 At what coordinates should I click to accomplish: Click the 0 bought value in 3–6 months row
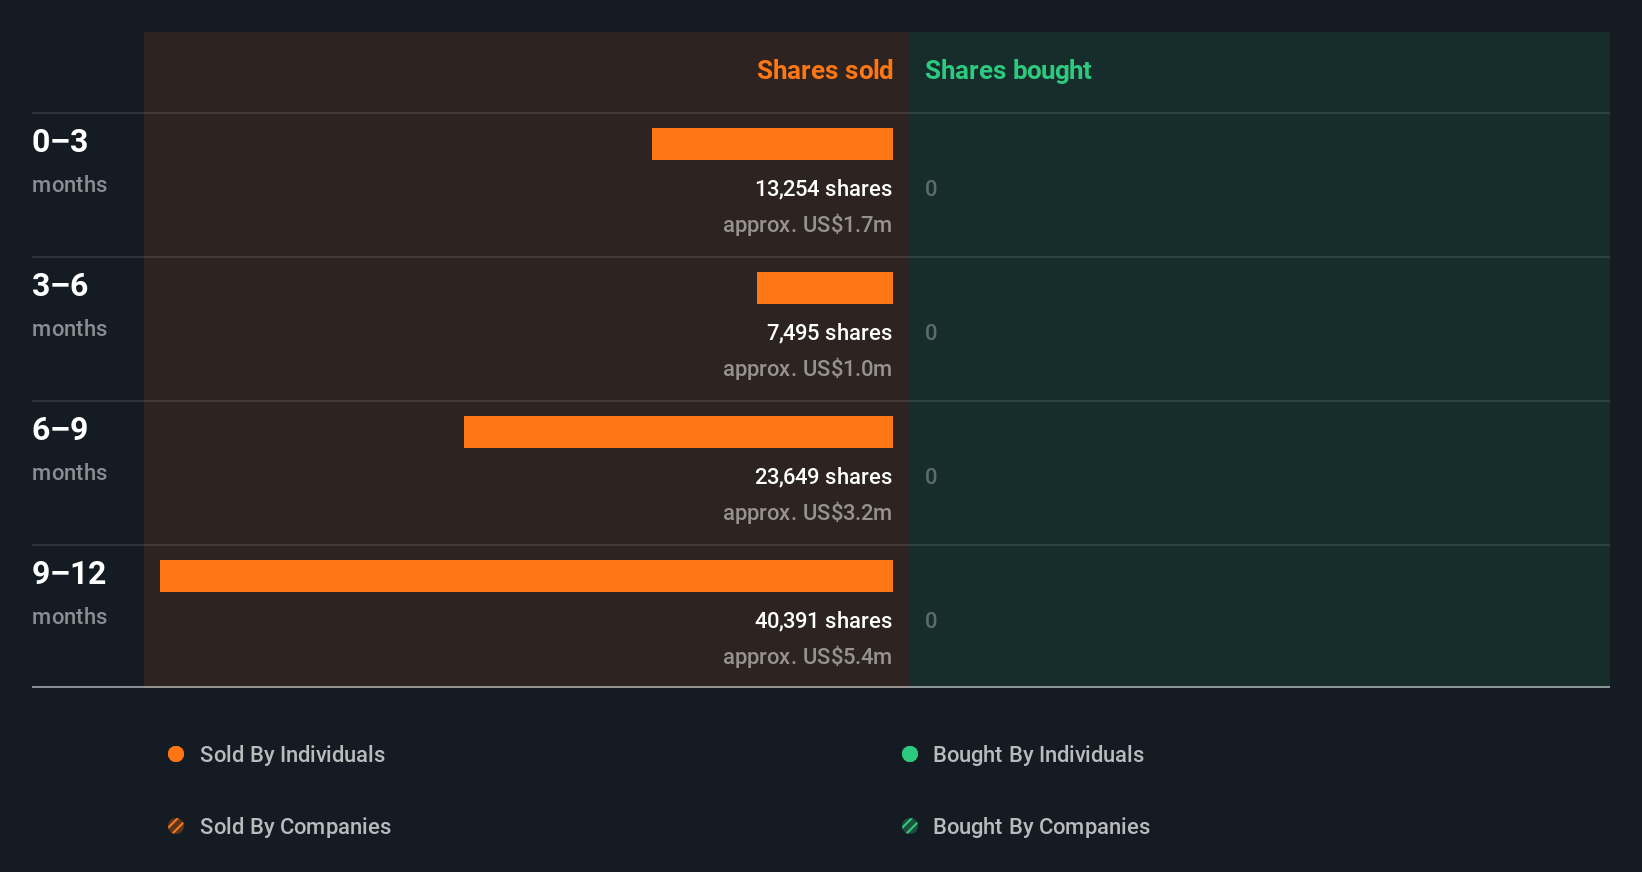pos(931,332)
